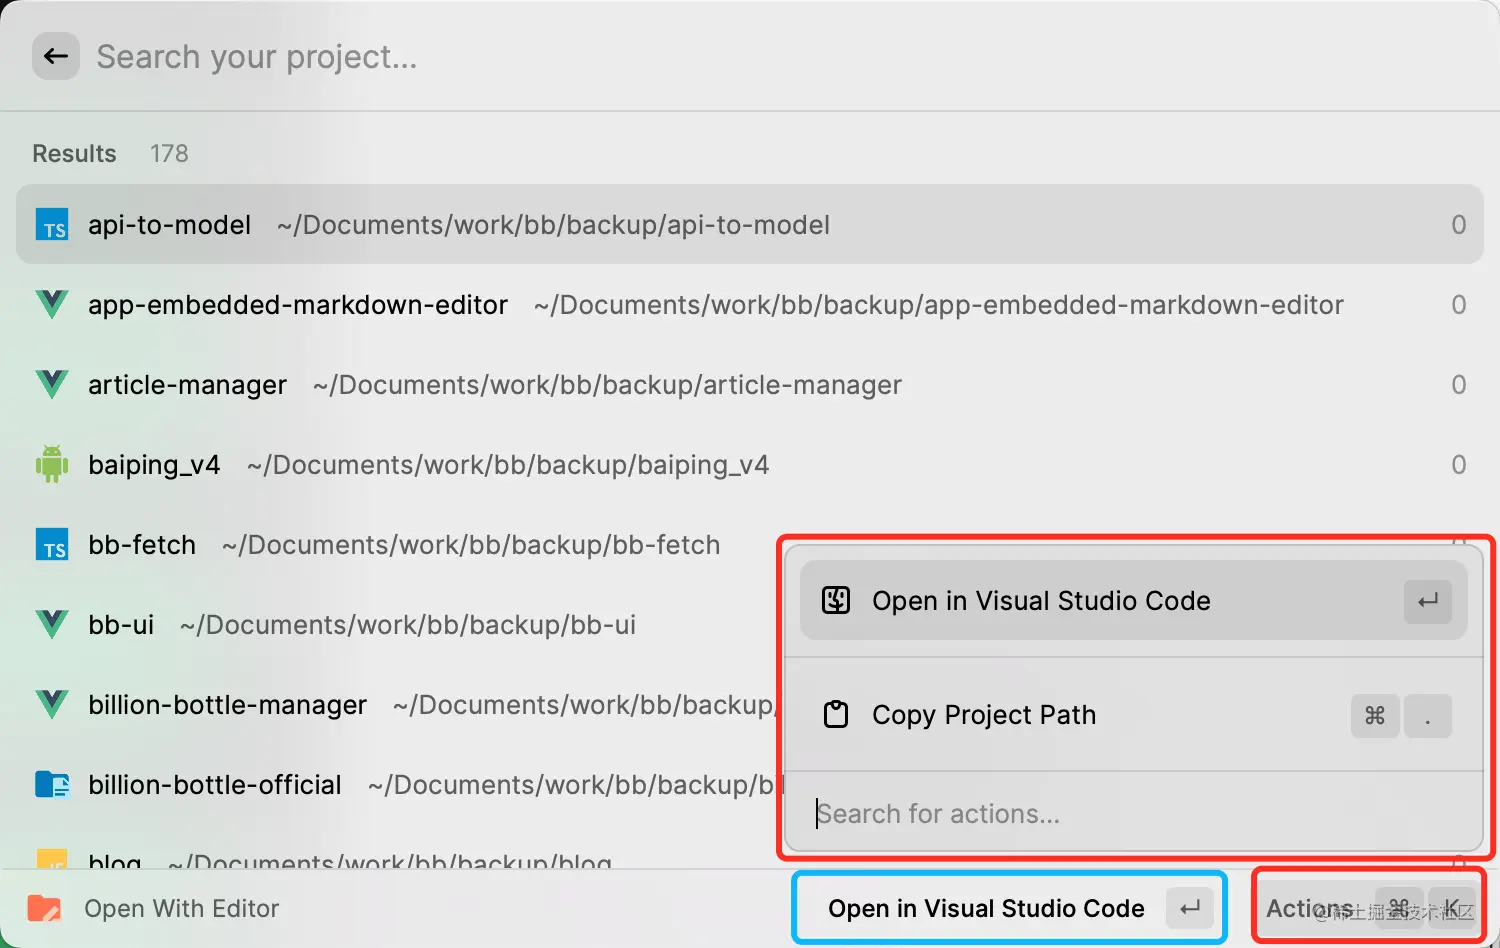Choose Open in Visual Studio Code menu action
Viewport: 1500px width, 948px height.
[1133, 600]
